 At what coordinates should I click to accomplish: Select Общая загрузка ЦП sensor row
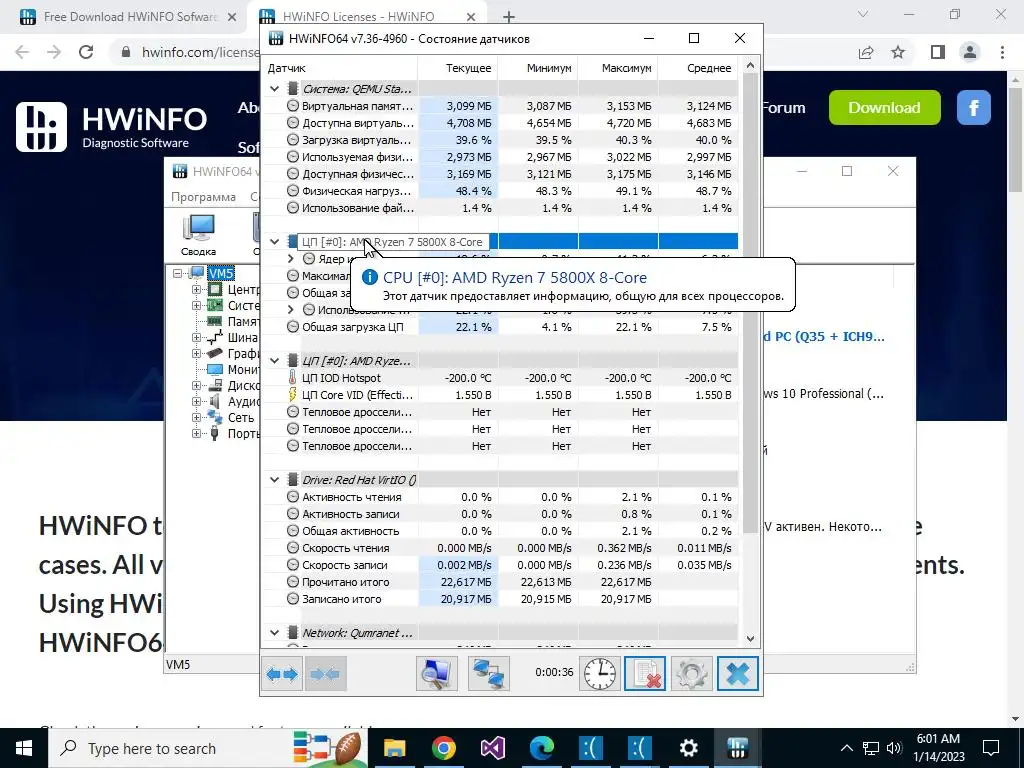(500, 327)
